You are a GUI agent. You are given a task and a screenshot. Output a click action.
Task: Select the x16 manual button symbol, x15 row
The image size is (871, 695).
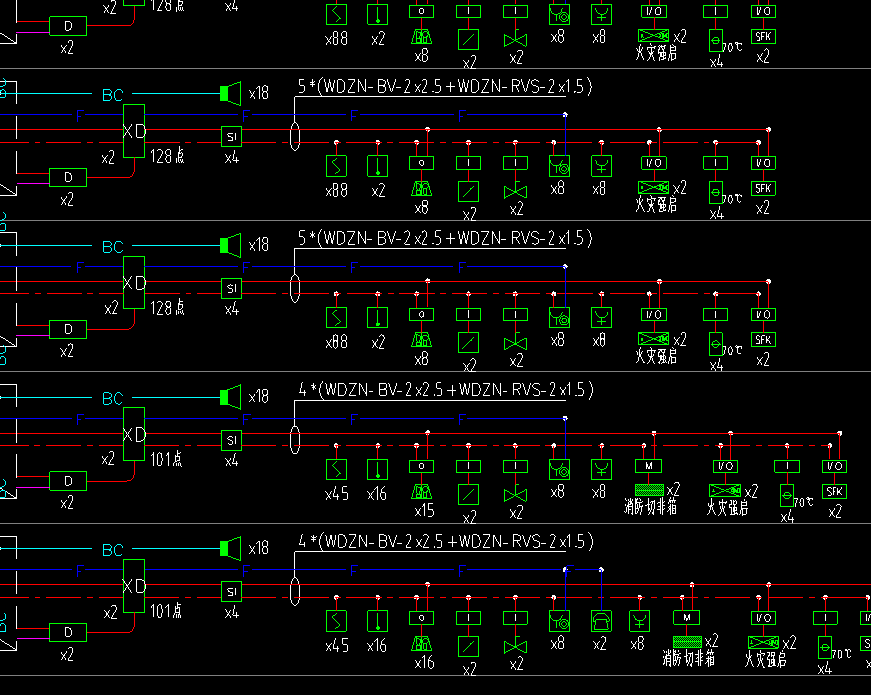click(x=378, y=469)
